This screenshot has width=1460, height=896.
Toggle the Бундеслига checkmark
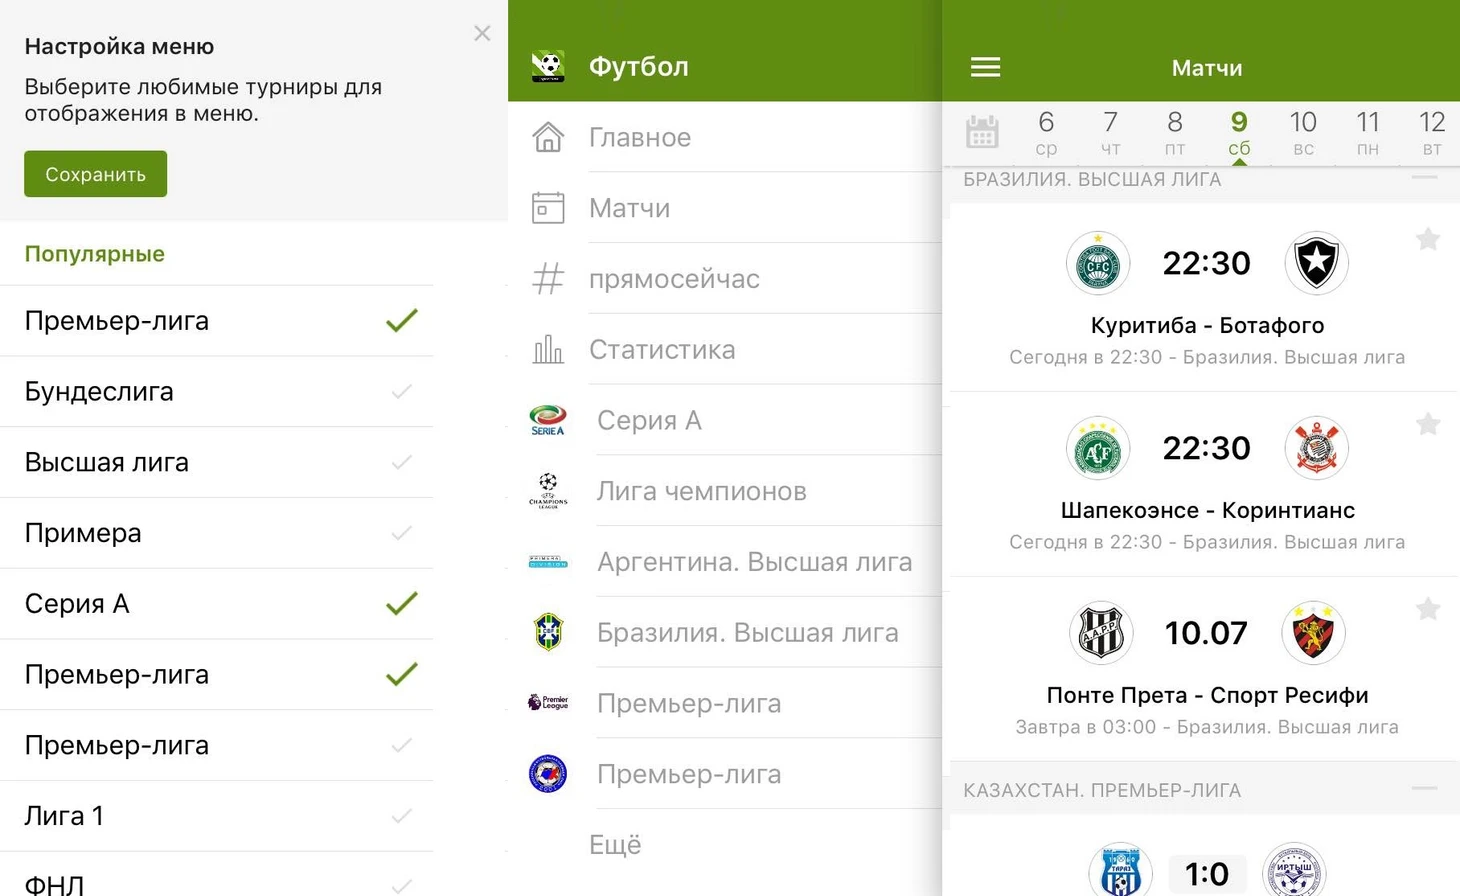[x=401, y=392]
